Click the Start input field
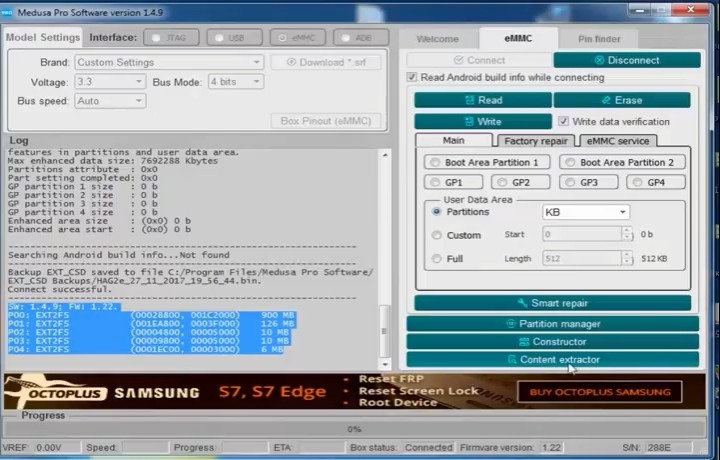The width and height of the screenshot is (720, 460). 582,234
